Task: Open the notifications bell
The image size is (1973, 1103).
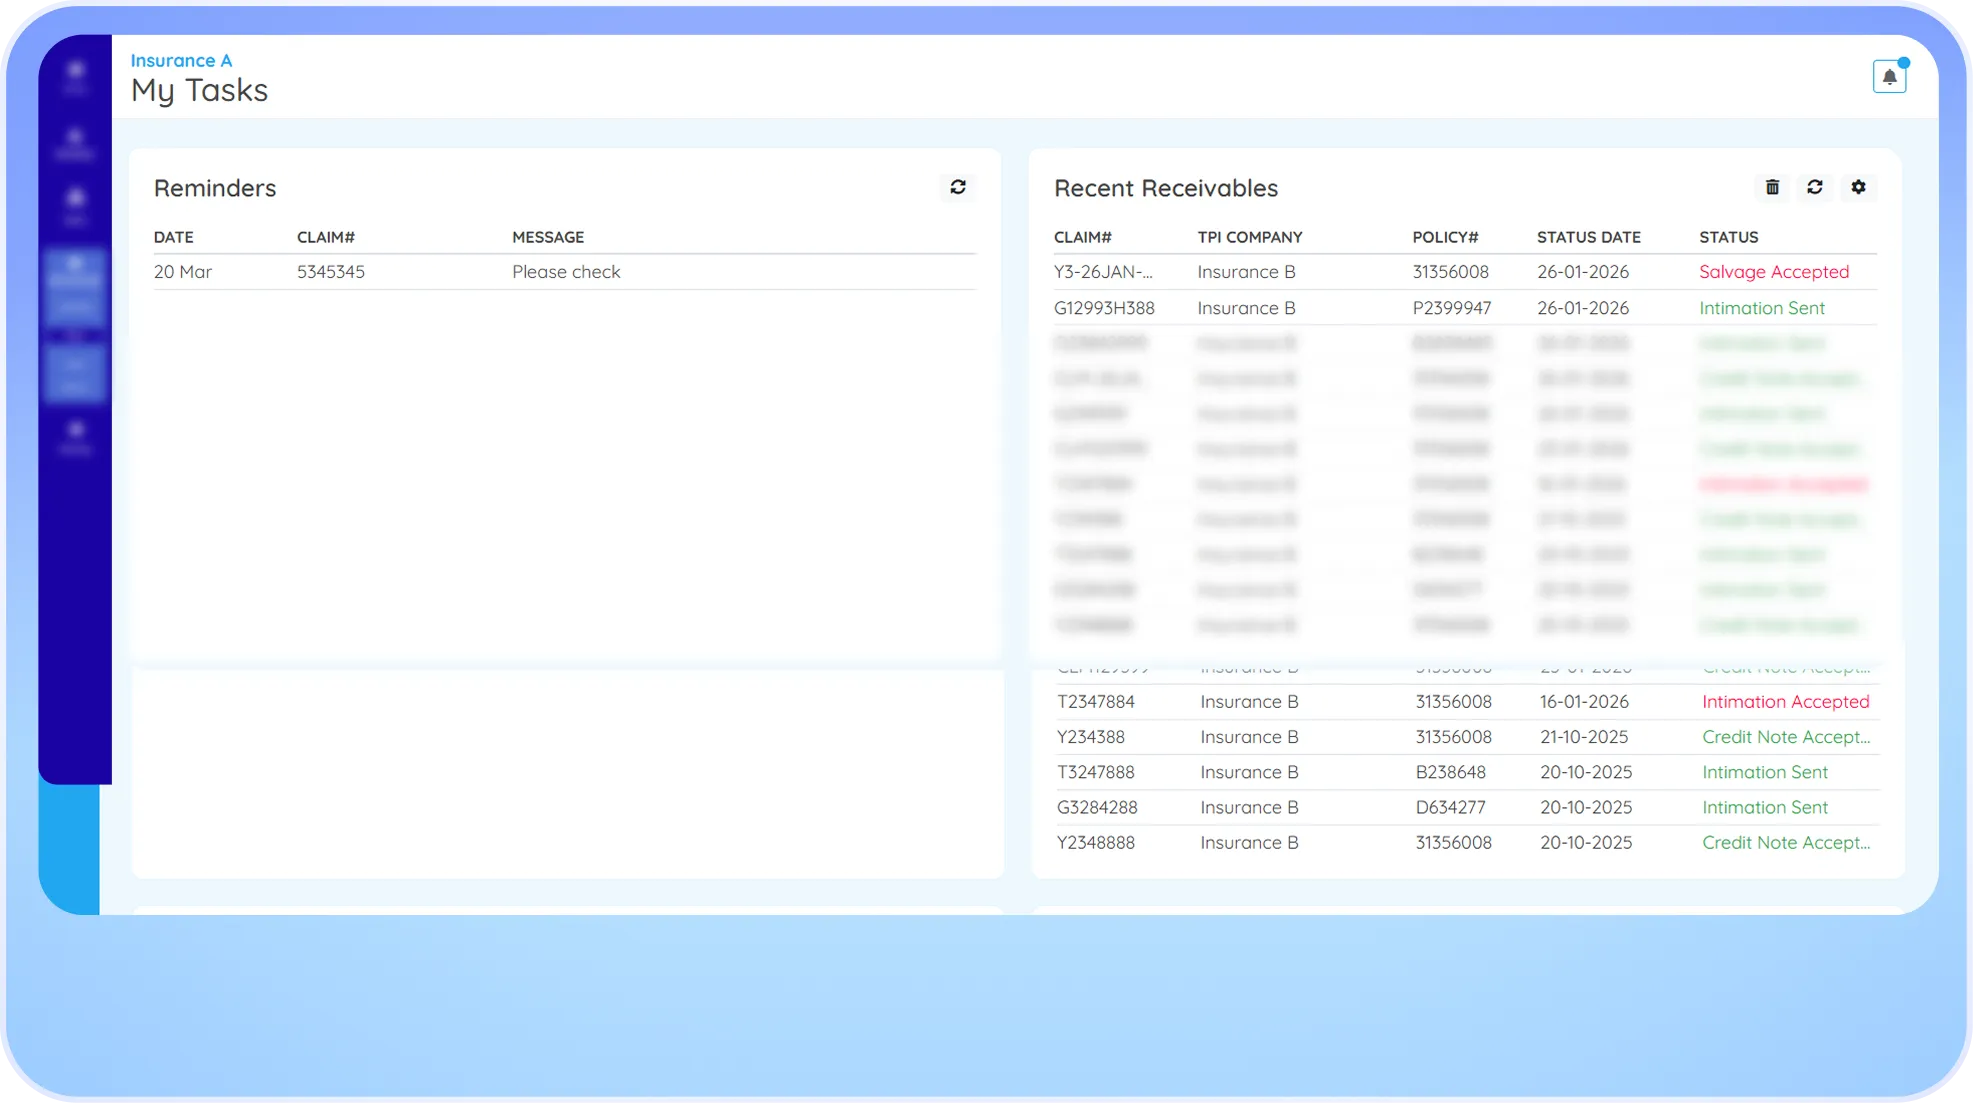Action: pos(1889,76)
